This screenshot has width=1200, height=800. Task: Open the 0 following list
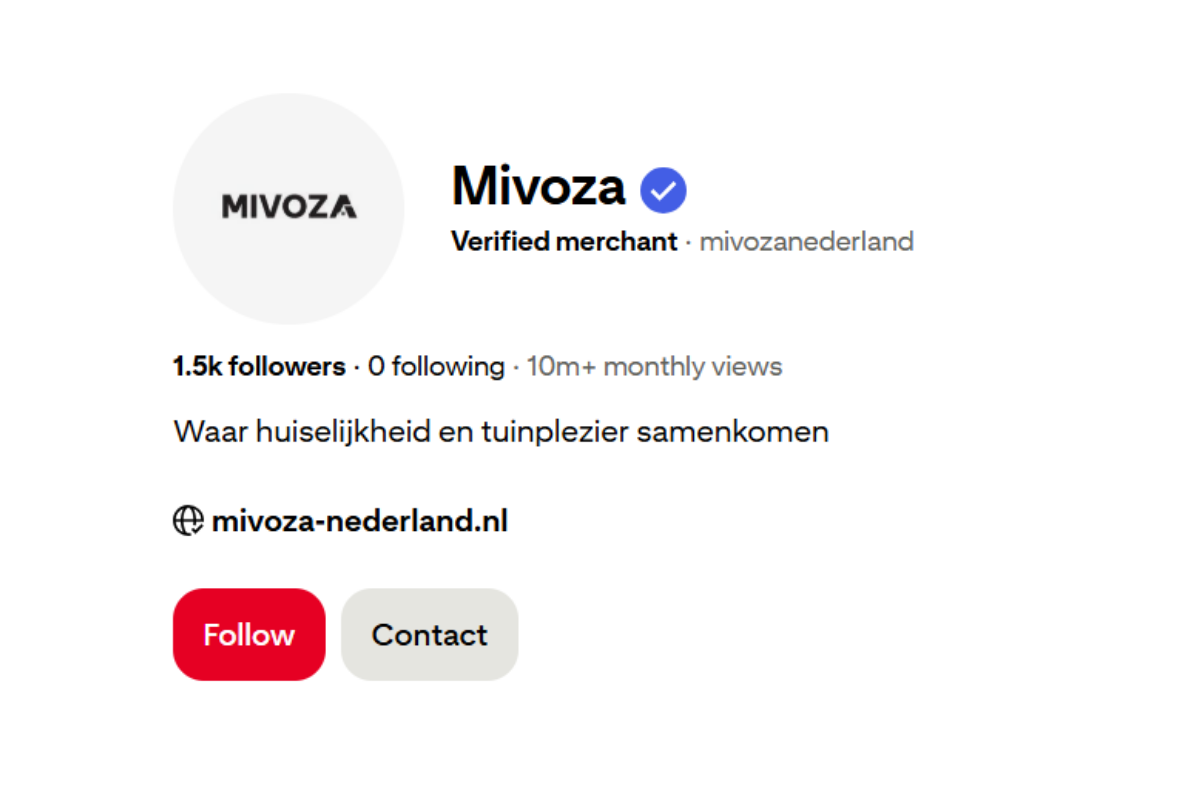[x=436, y=367]
